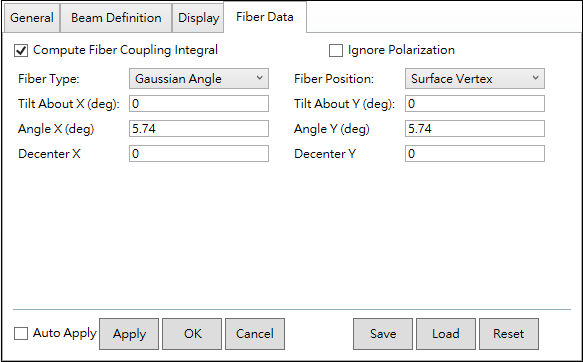Click the Fiber Data tab
The height and width of the screenshot is (362, 583).
tap(265, 17)
